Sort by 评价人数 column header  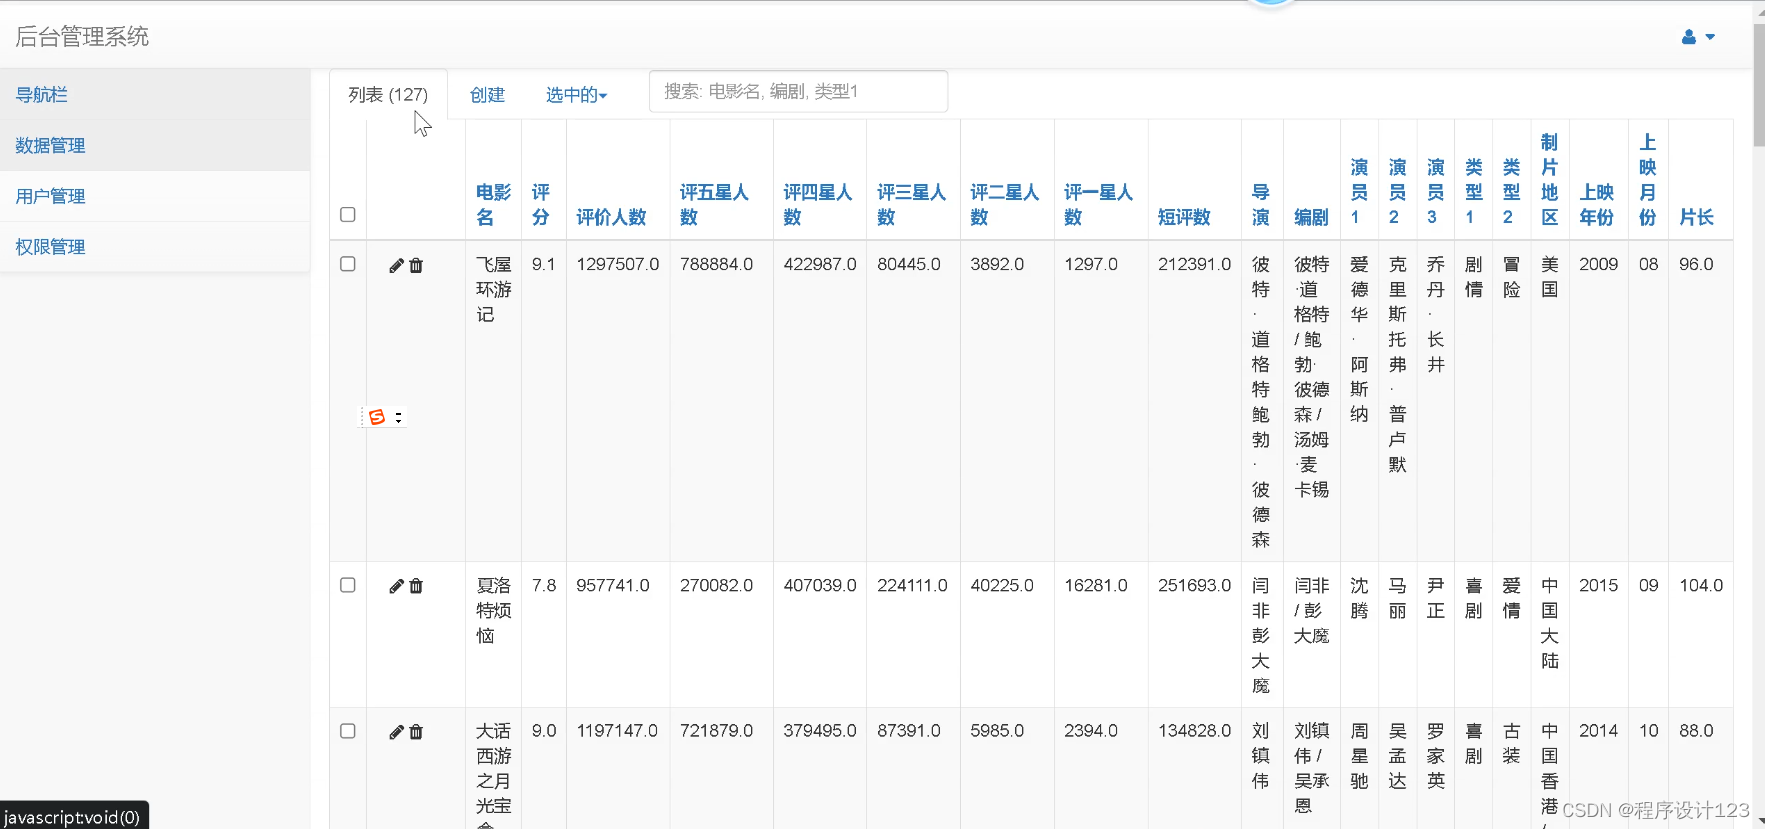[x=611, y=217]
